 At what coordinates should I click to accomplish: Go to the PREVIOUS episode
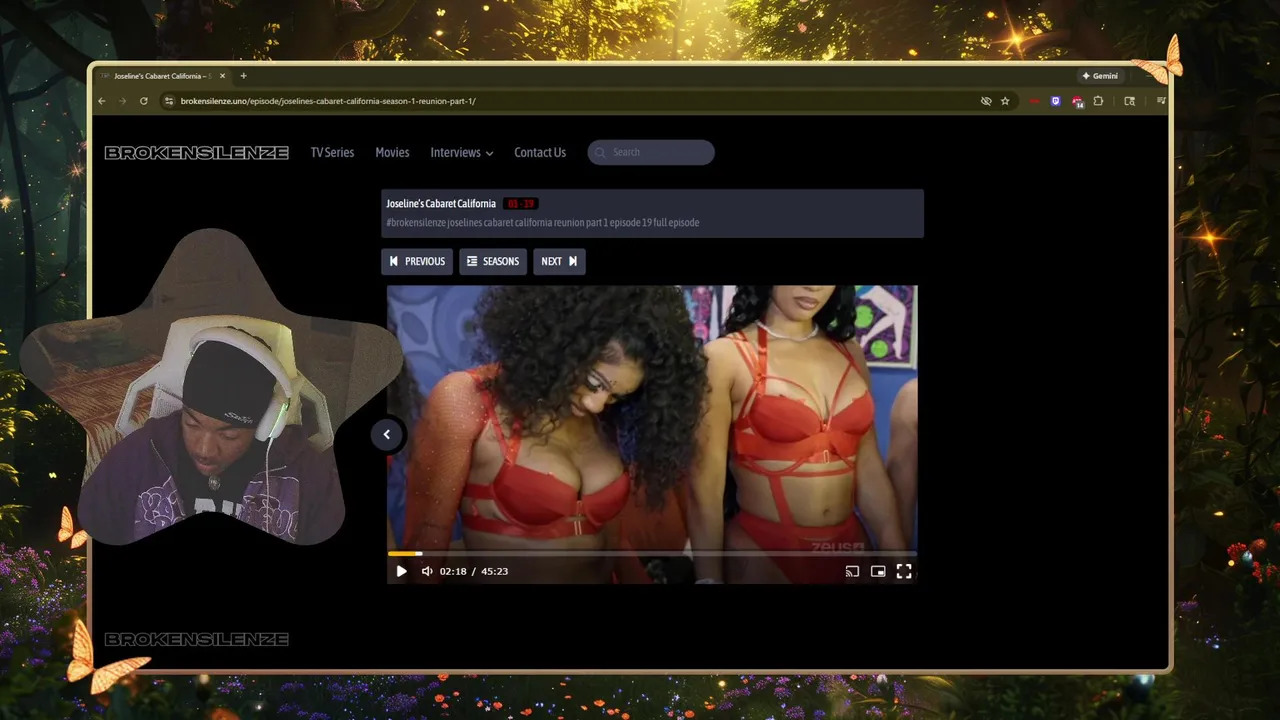point(417,261)
